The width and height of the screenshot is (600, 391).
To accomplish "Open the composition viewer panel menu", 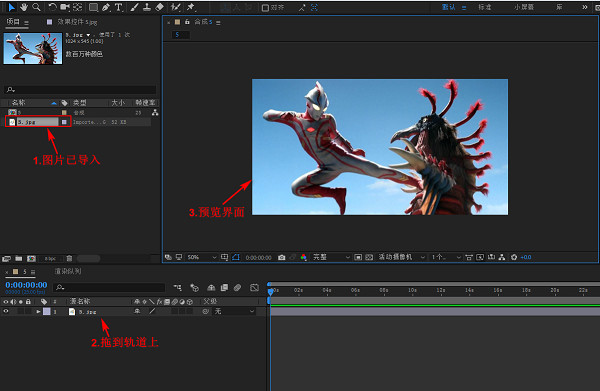I will click(218, 23).
